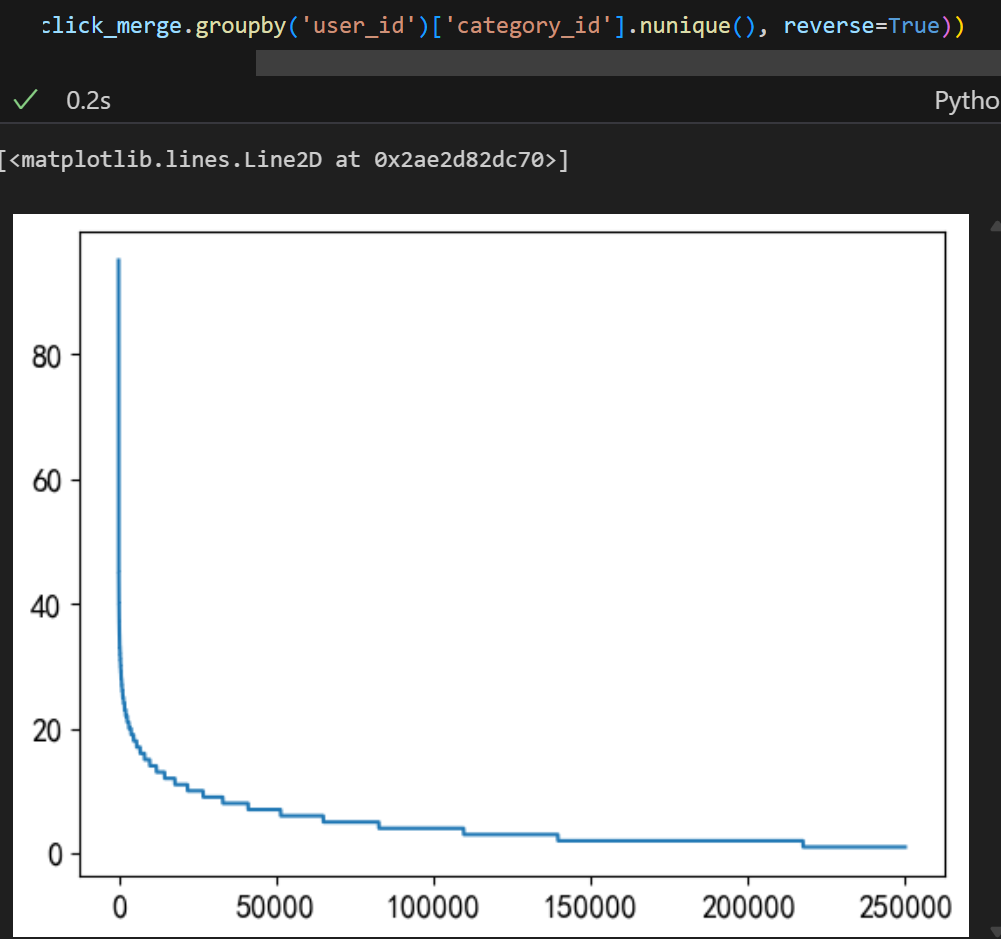The height and width of the screenshot is (939, 1001).
Task: Click the y-axis tick label 20
Action: (47, 730)
